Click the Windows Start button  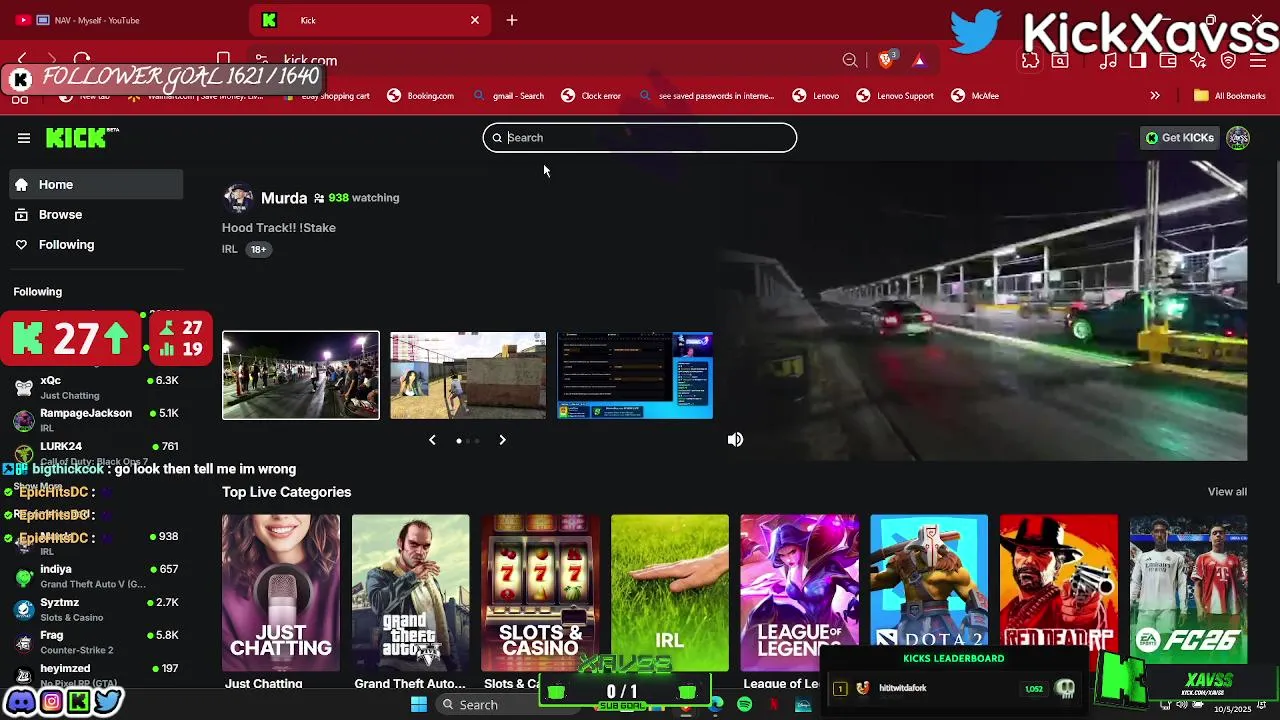point(419,705)
